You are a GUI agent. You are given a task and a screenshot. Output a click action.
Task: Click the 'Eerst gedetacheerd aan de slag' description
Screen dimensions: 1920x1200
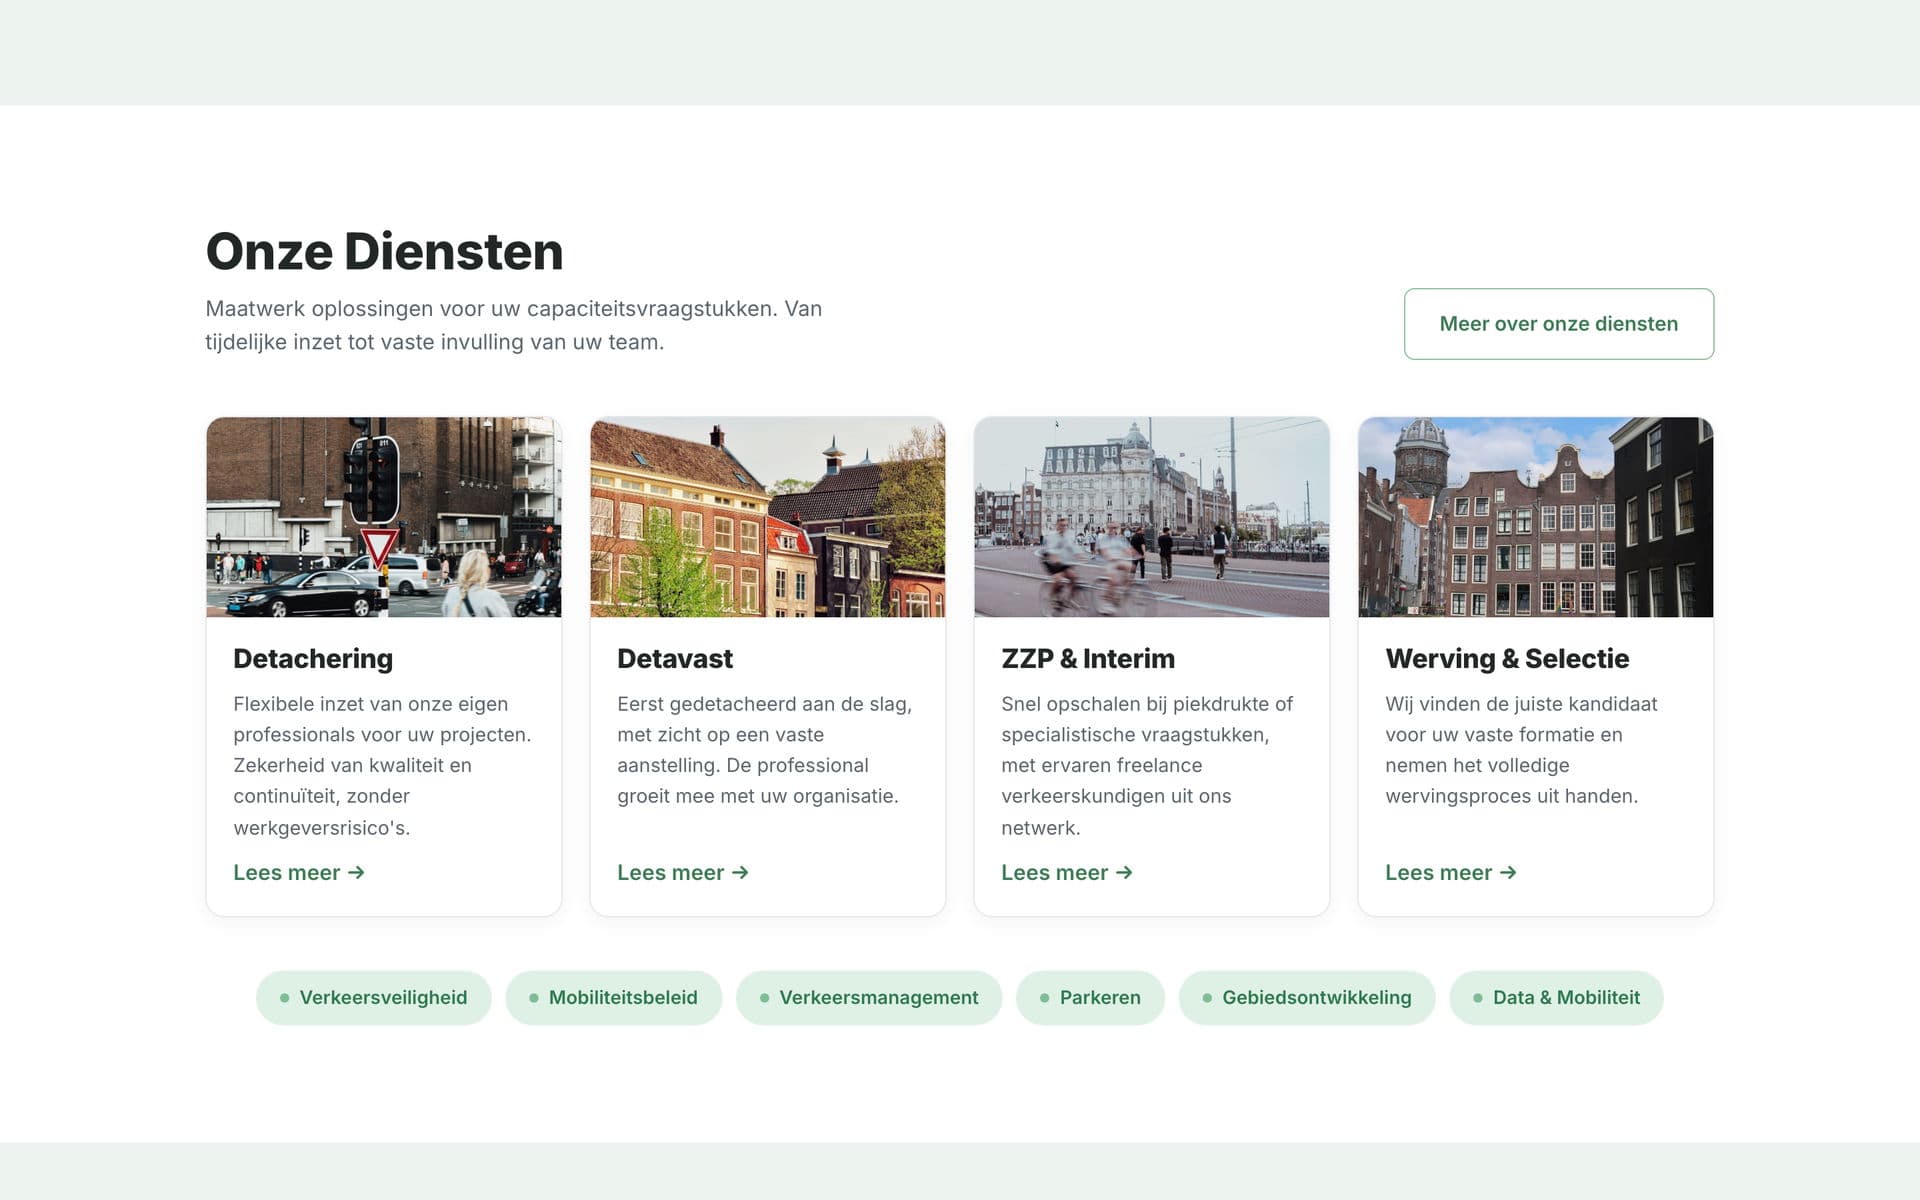tap(765, 750)
